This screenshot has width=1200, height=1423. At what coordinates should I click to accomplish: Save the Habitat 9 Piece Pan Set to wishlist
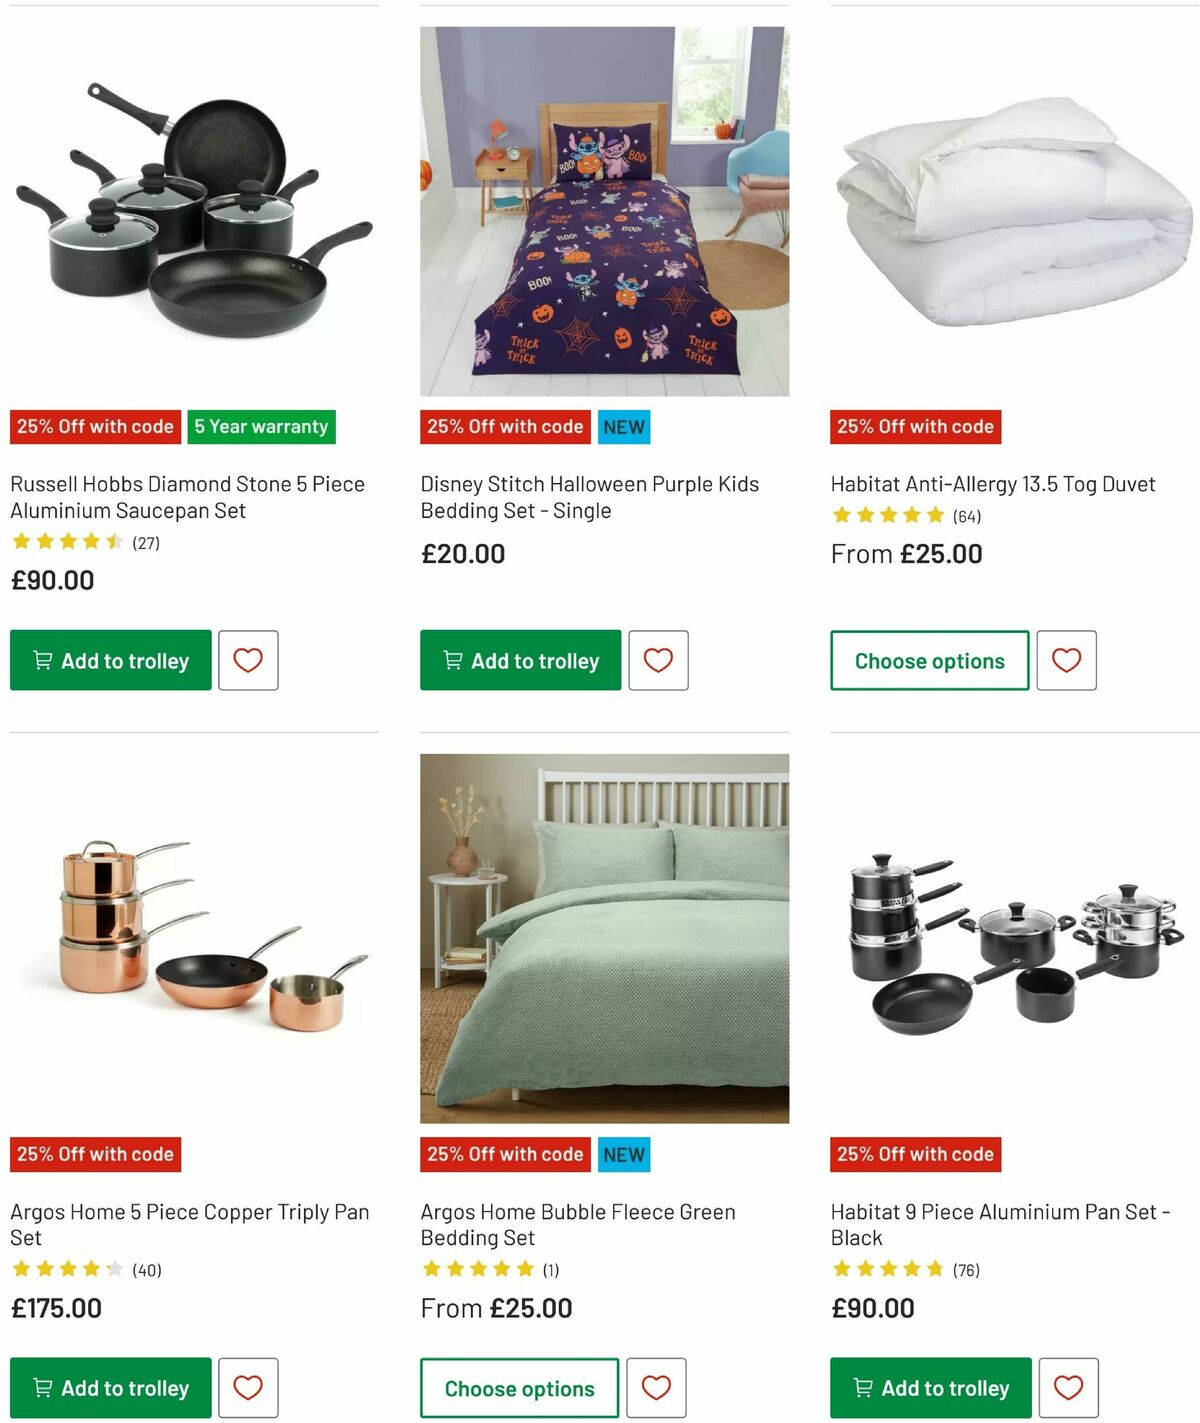coord(1066,1387)
